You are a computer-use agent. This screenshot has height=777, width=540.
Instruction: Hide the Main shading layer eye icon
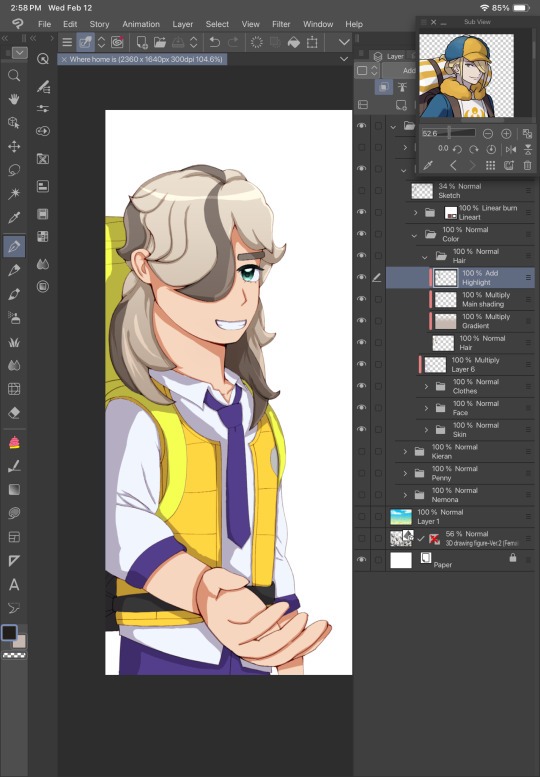point(362,299)
